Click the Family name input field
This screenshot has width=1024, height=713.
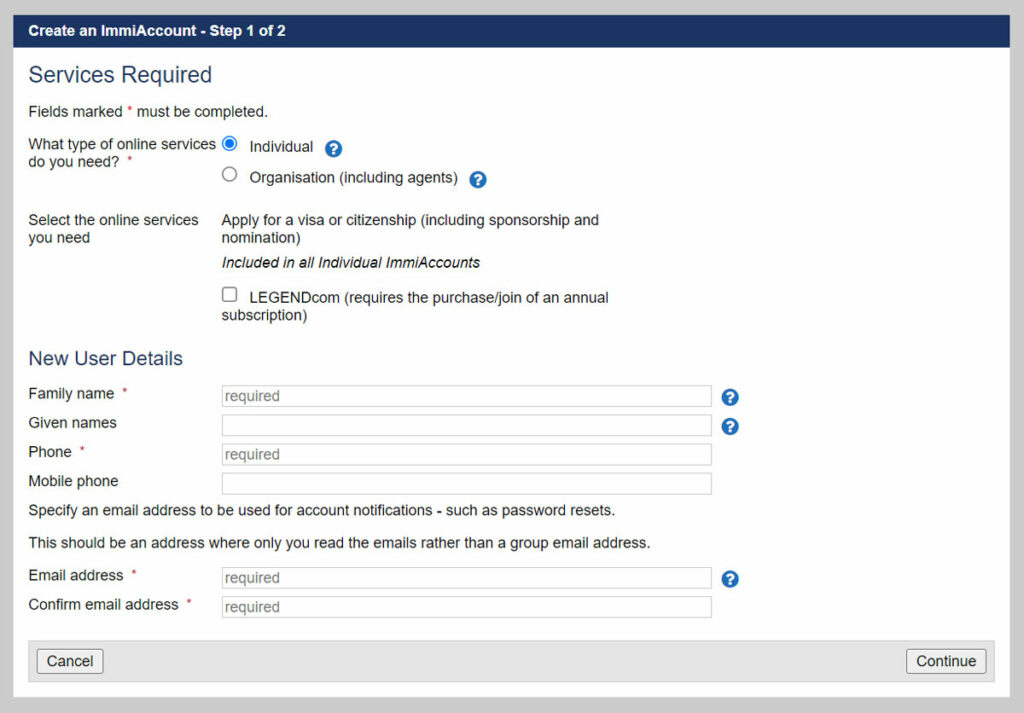pyautogui.click(x=466, y=396)
